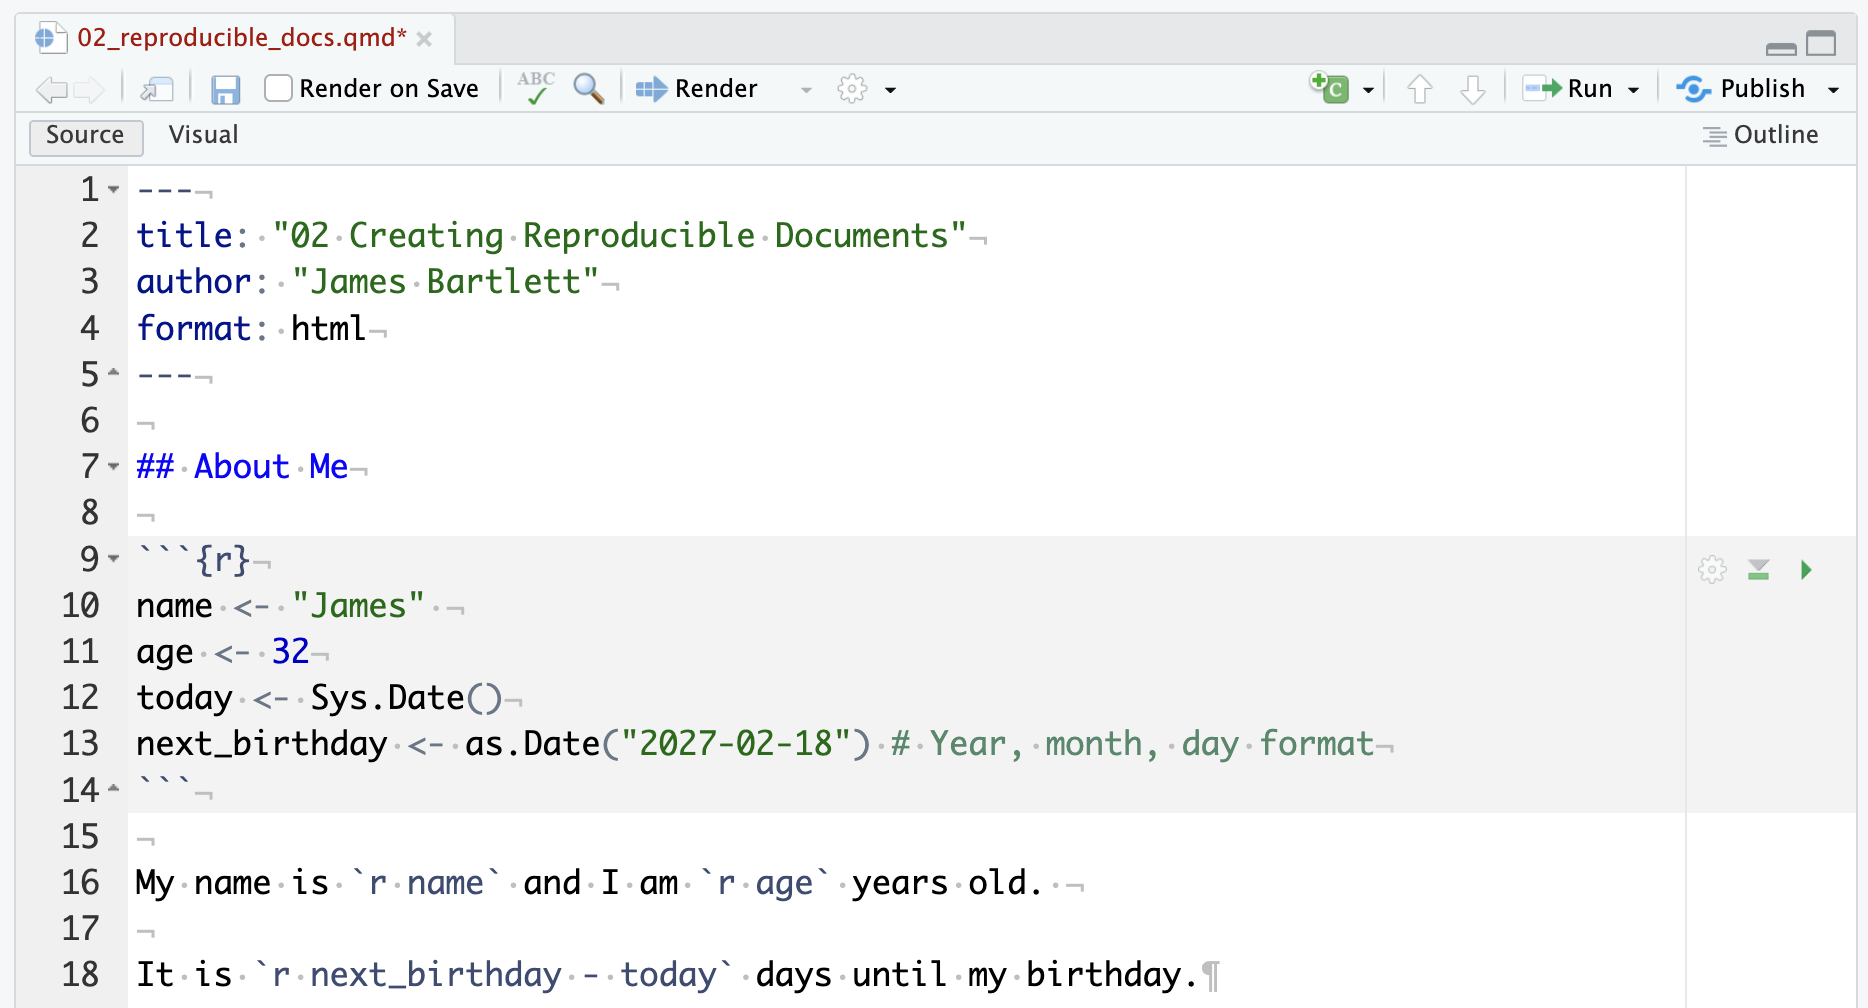Open chunk options gear for R chunk
Viewport: 1868px width, 1008px height.
(x=1712, y=570)
